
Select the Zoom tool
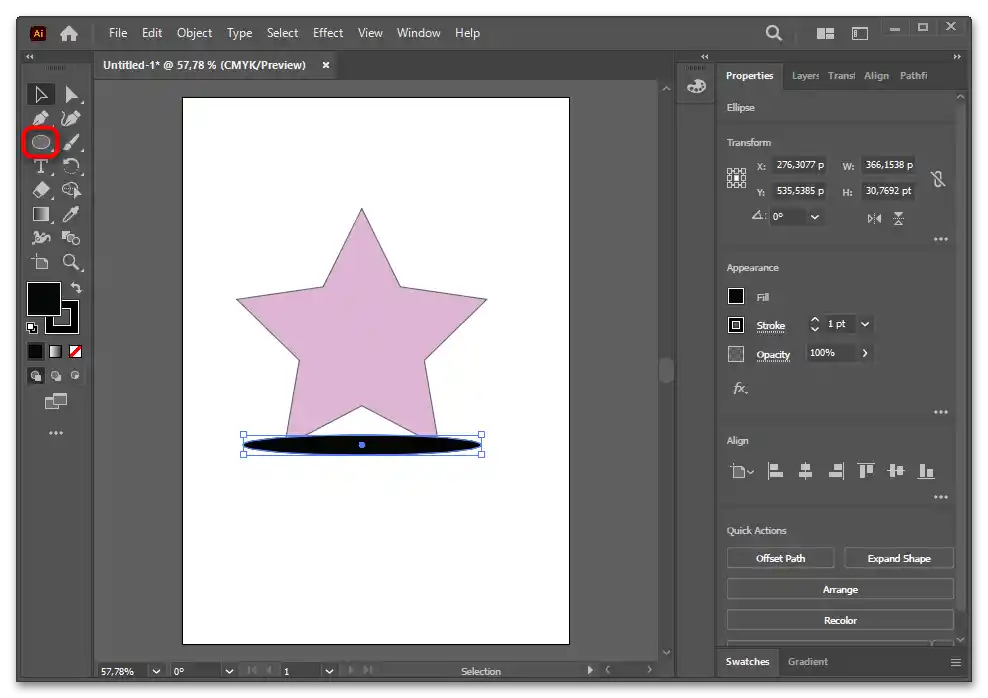71,262
